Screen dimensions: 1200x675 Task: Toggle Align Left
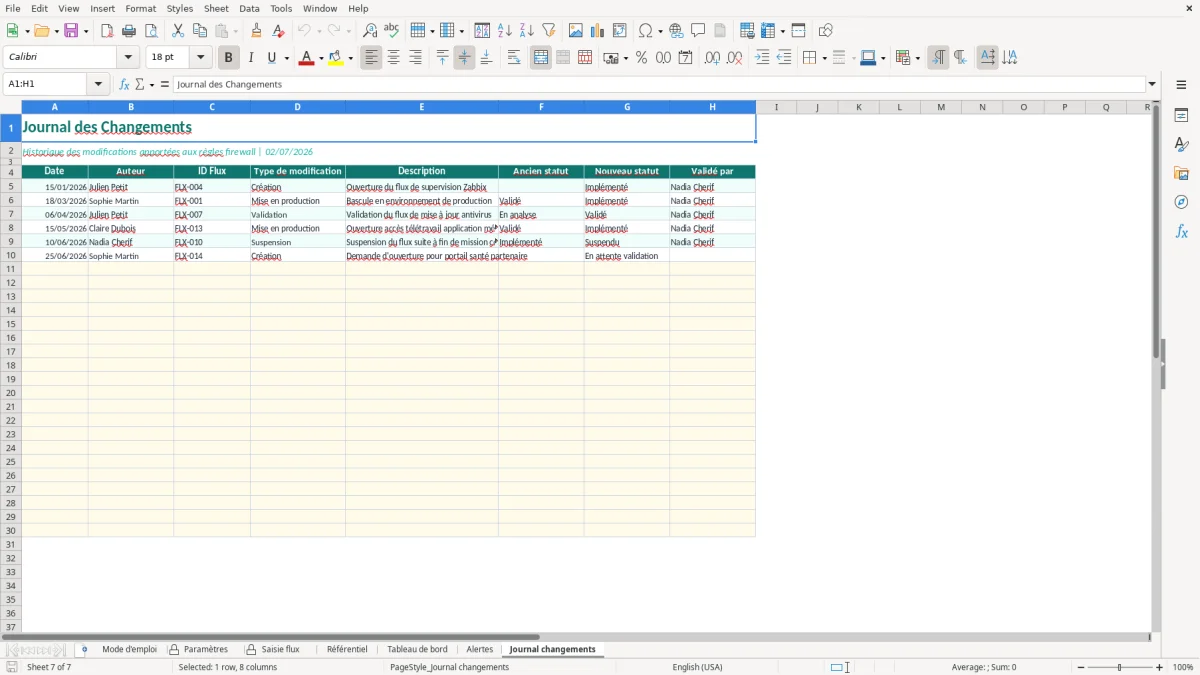pyautogui.click(x=371, y=58)
